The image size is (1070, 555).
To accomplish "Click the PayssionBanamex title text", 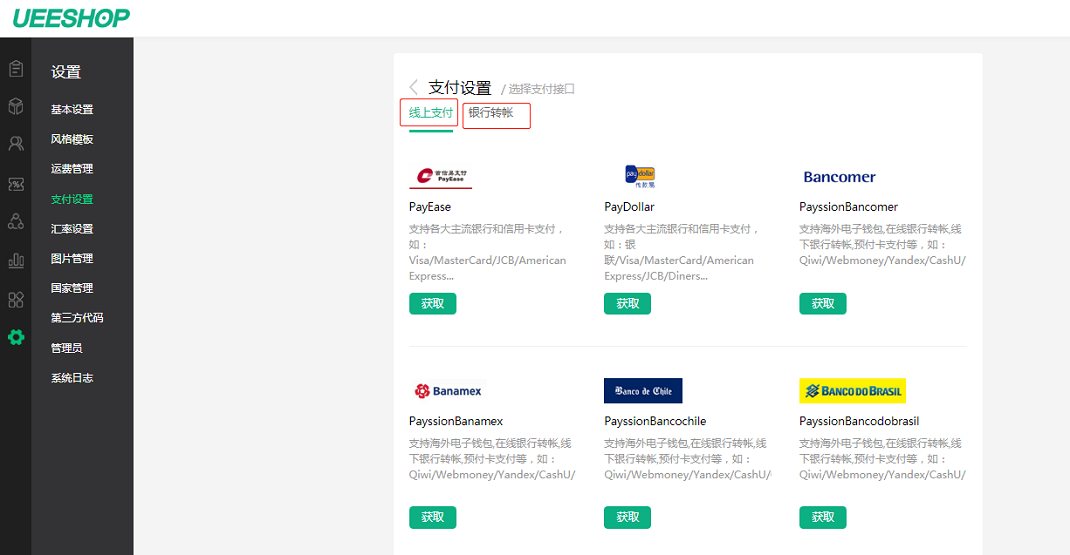I will (456, 421).
